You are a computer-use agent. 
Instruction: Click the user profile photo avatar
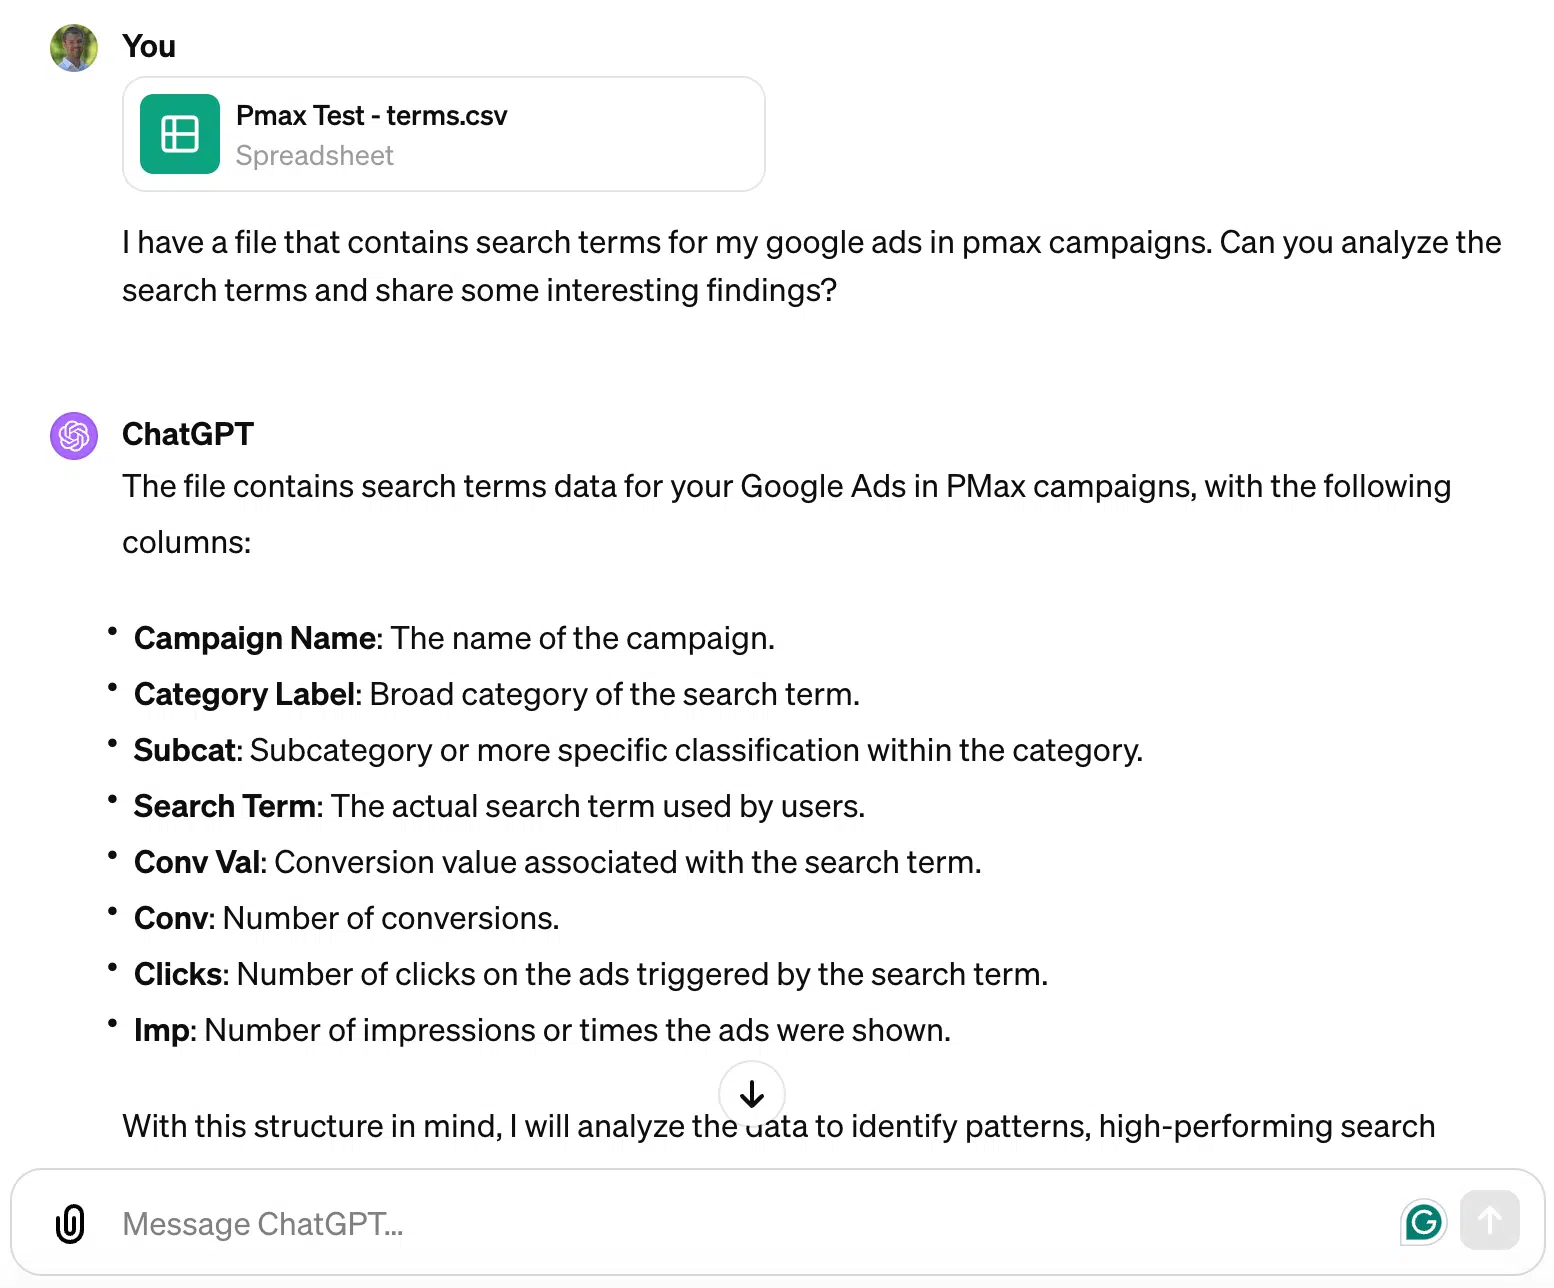pos(74,48)
